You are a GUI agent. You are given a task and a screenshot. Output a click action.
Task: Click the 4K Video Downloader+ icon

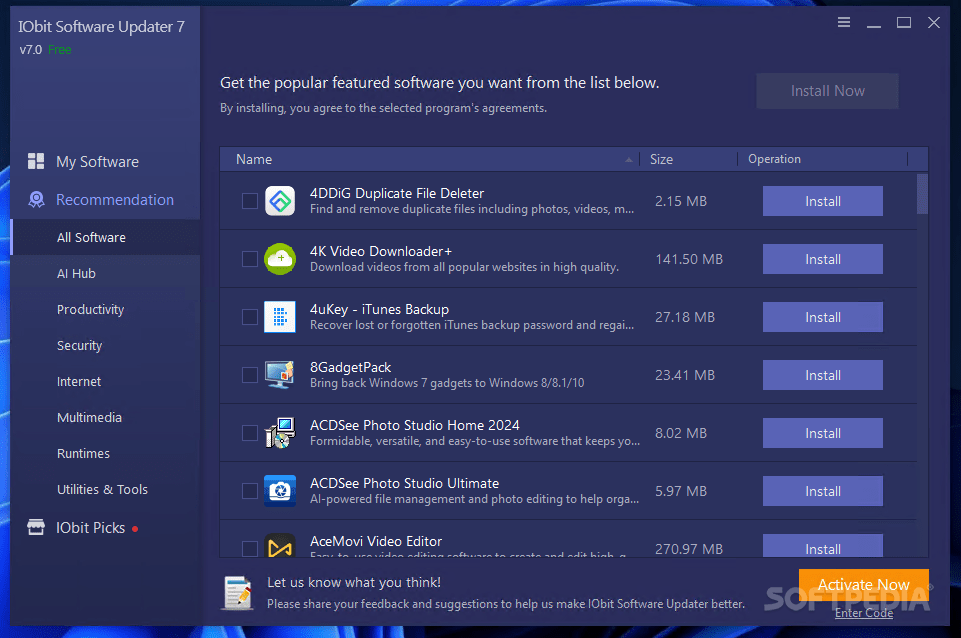pos(279,259)
